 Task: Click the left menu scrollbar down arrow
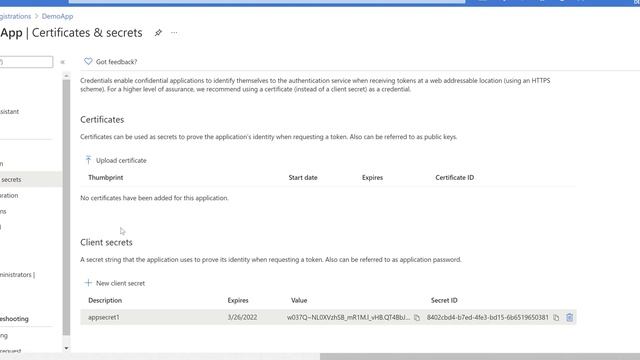pyautogui.click(x=66, y=348)
